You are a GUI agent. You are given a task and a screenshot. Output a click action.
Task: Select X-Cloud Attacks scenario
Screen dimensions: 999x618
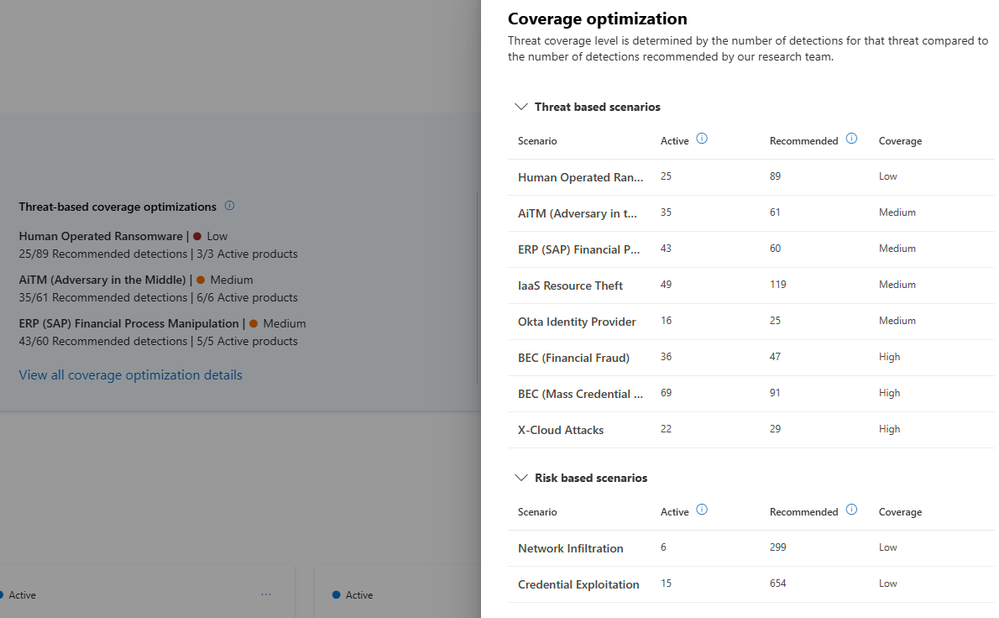click(560, 430)
